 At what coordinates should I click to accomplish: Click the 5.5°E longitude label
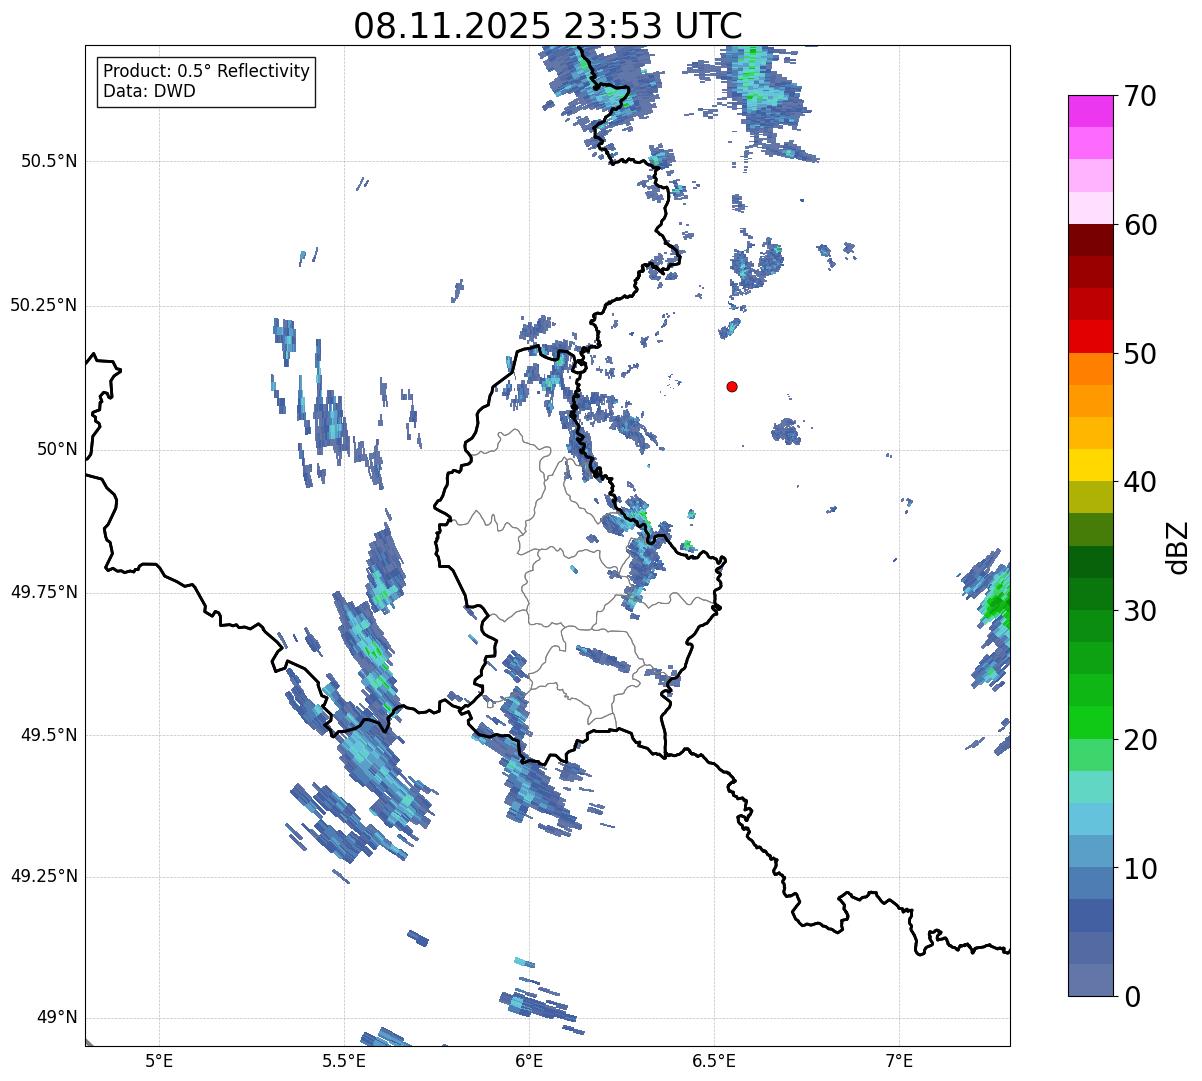344,1061
